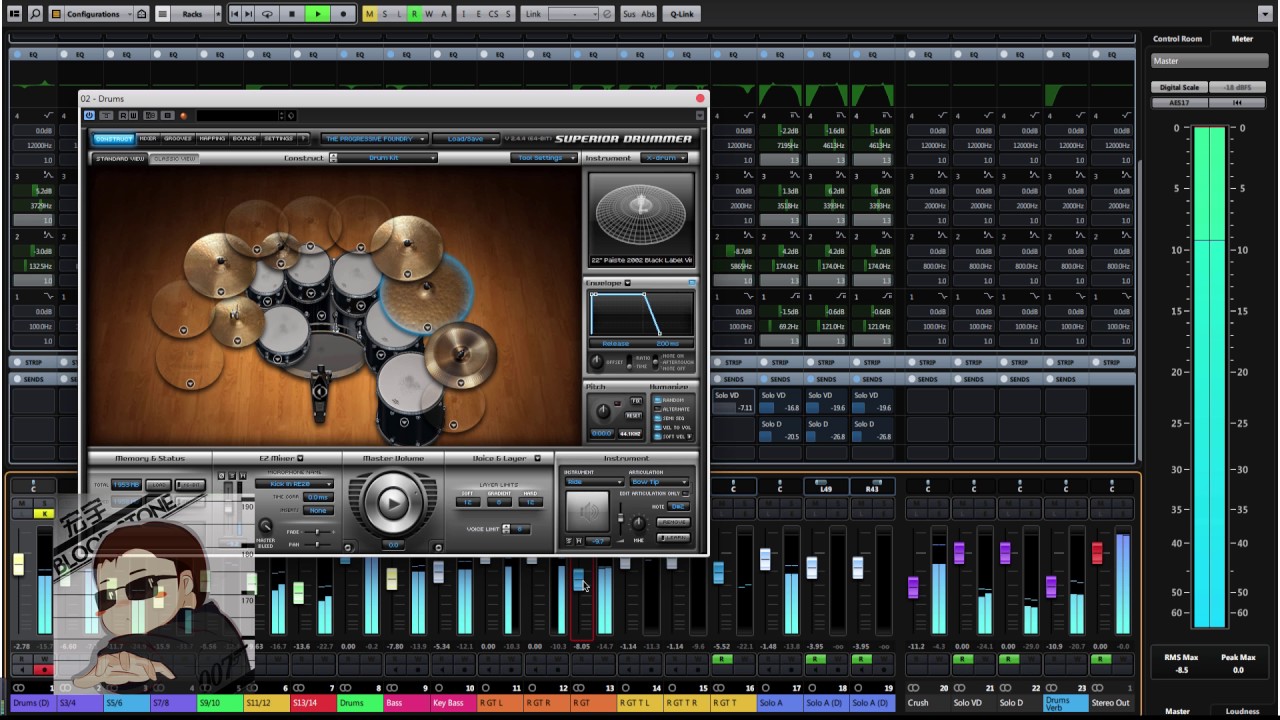Click the Learn note button
Screen dimensions: 1280x720
675,537
